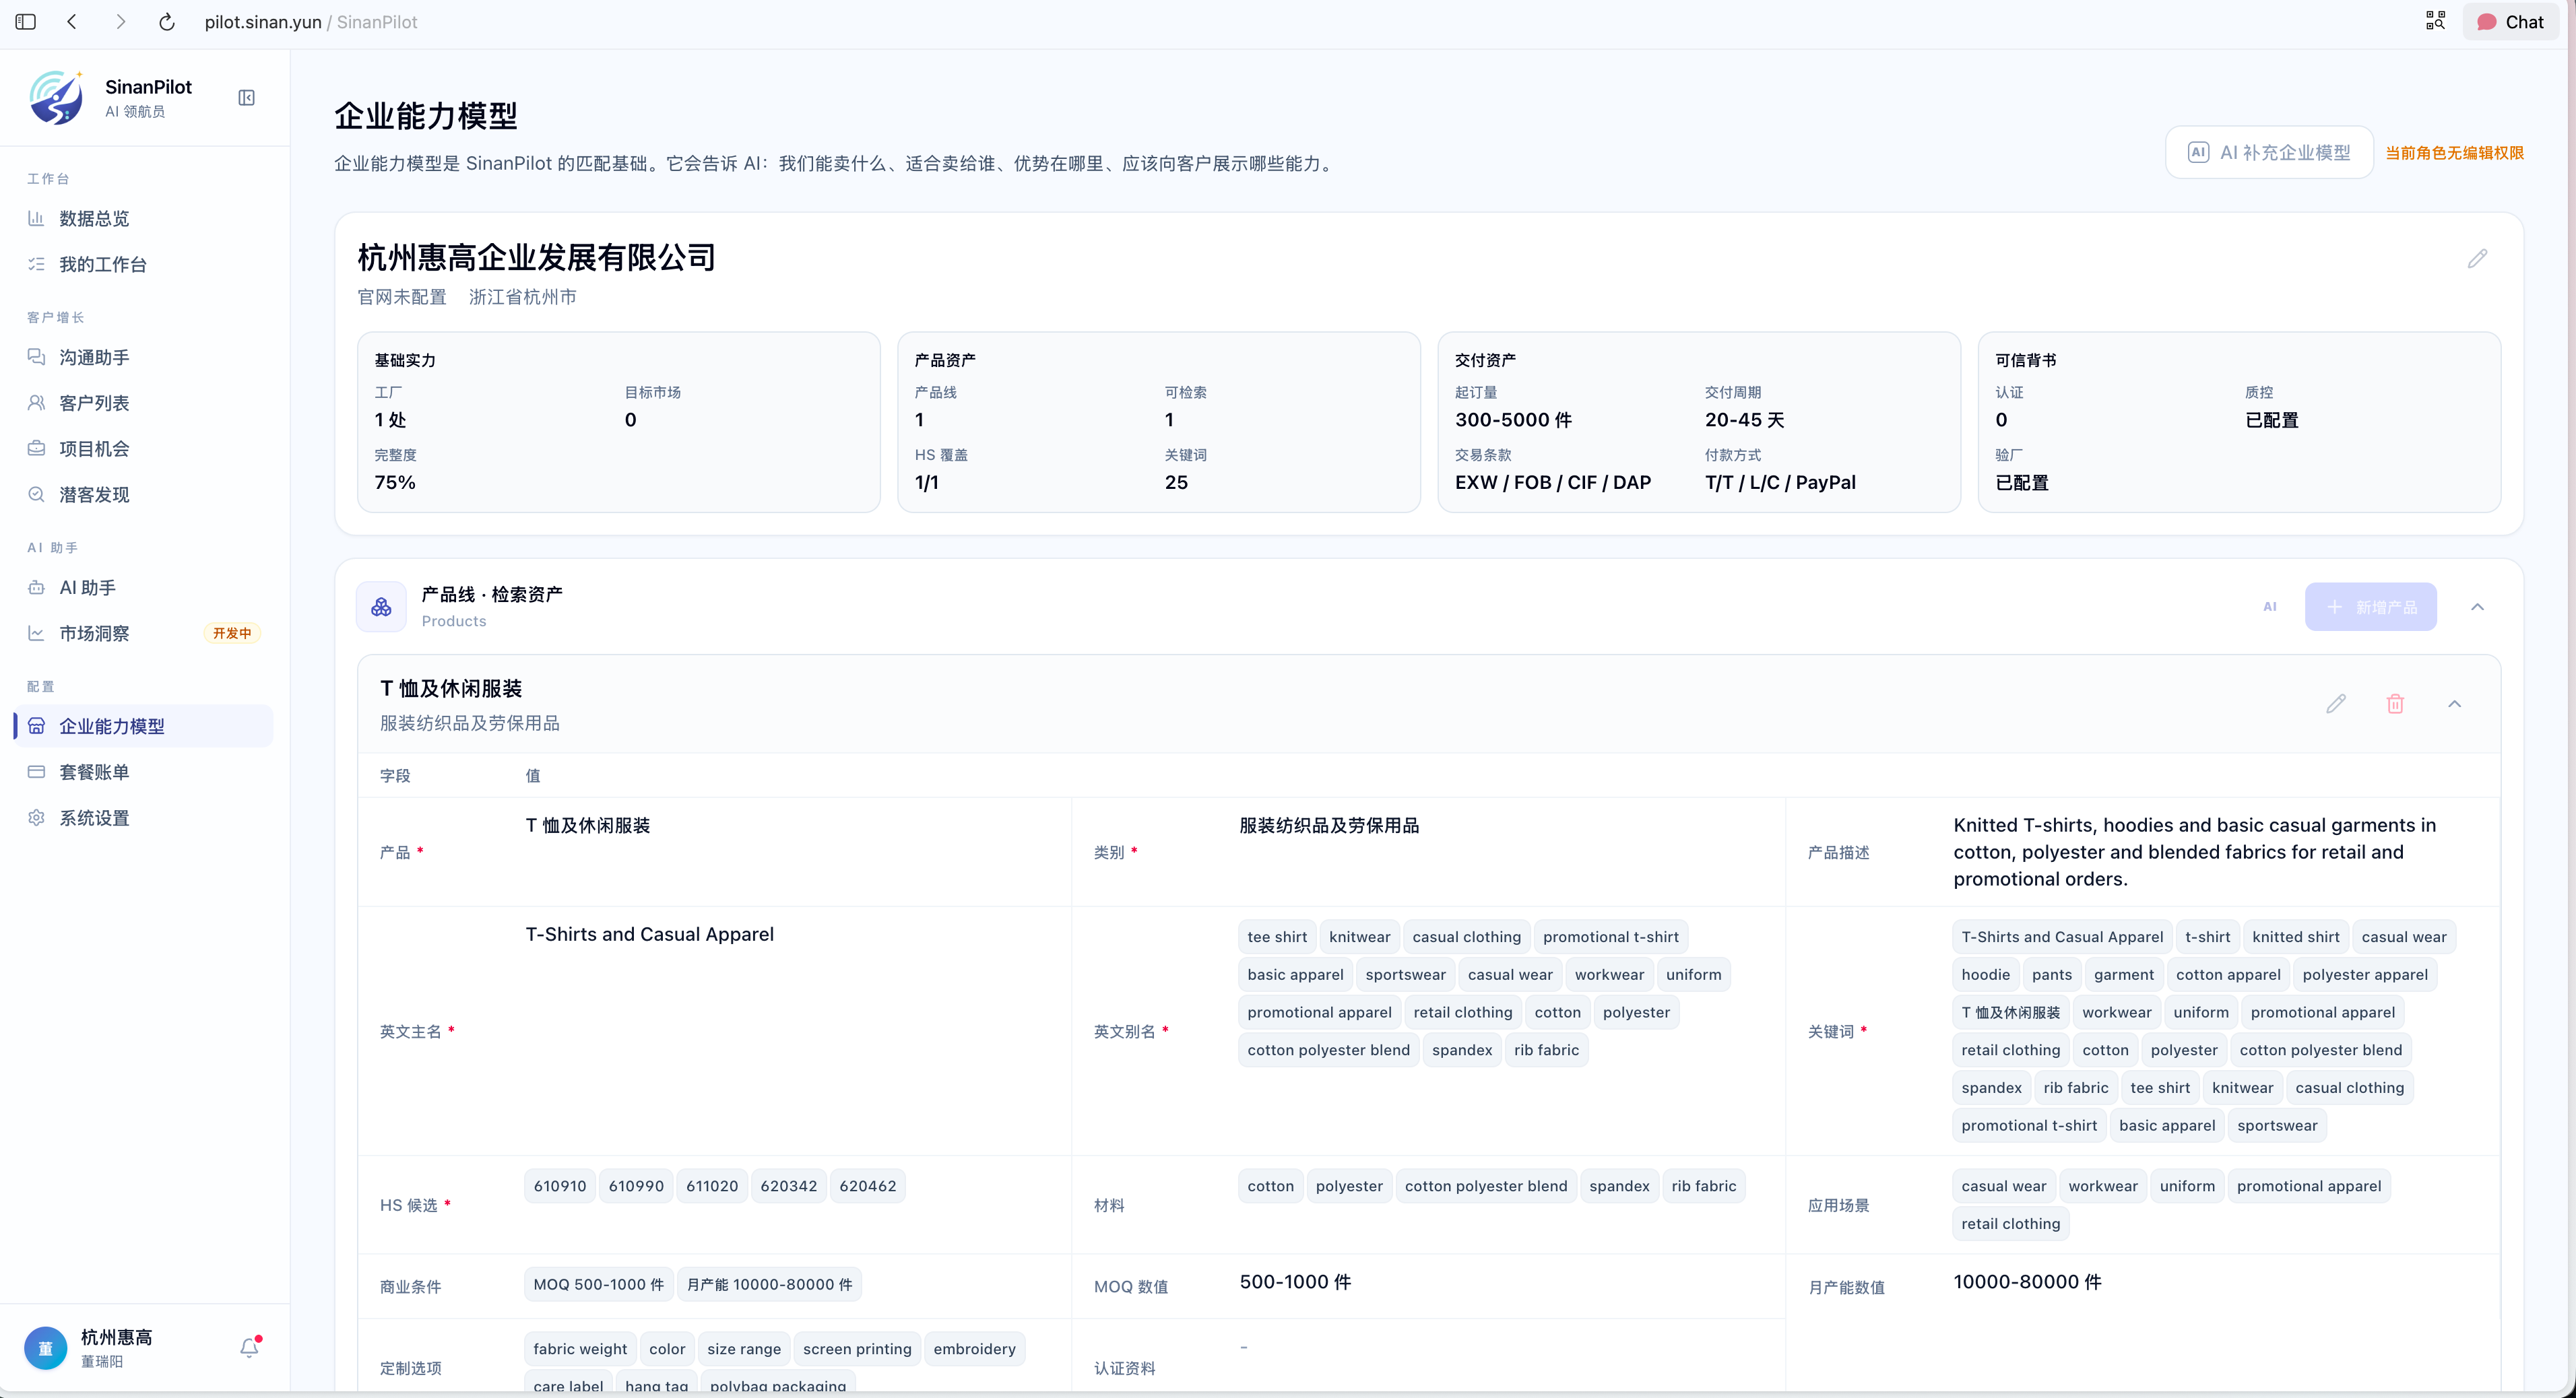Click AI 补充企业模型 button
This screenshot has height=1398, width=2576.
pyautogui.click(x=2269, y=153)
